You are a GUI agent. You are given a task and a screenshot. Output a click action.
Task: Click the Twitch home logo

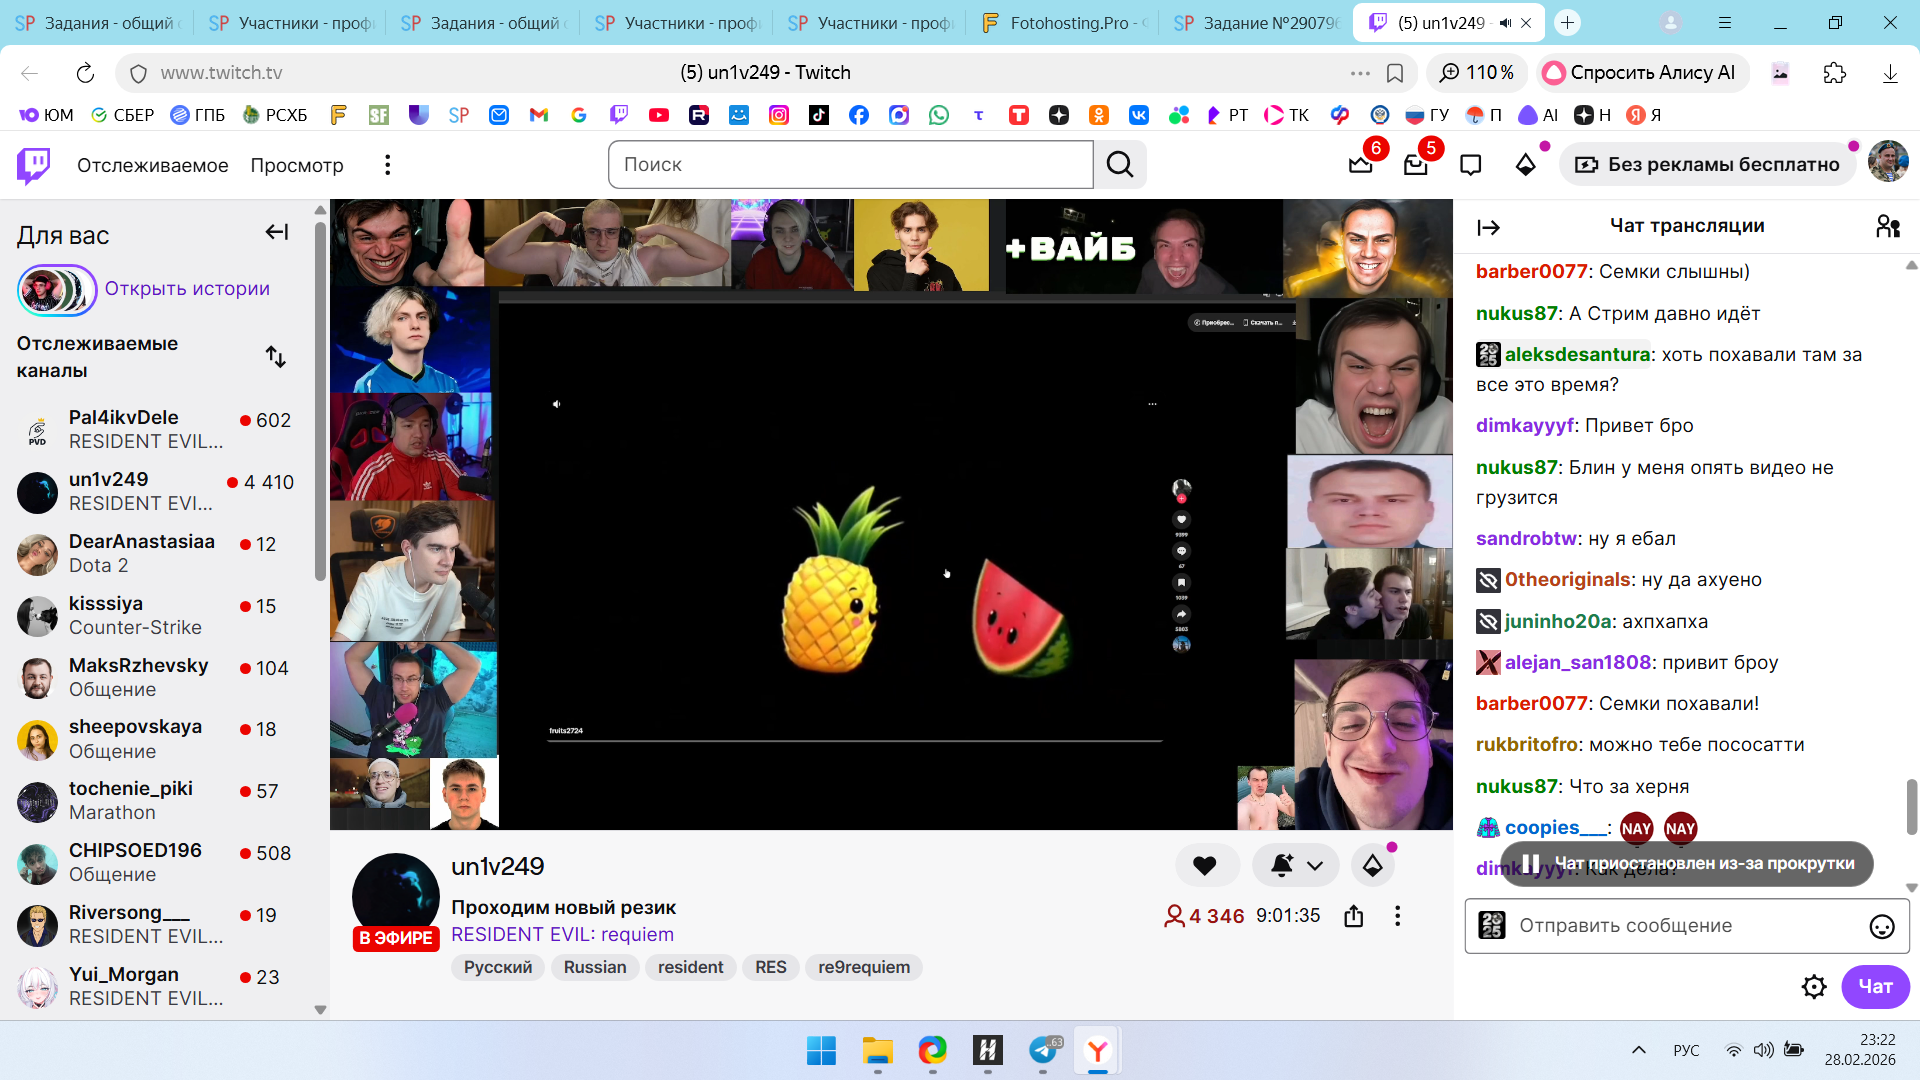pos(33,165)
